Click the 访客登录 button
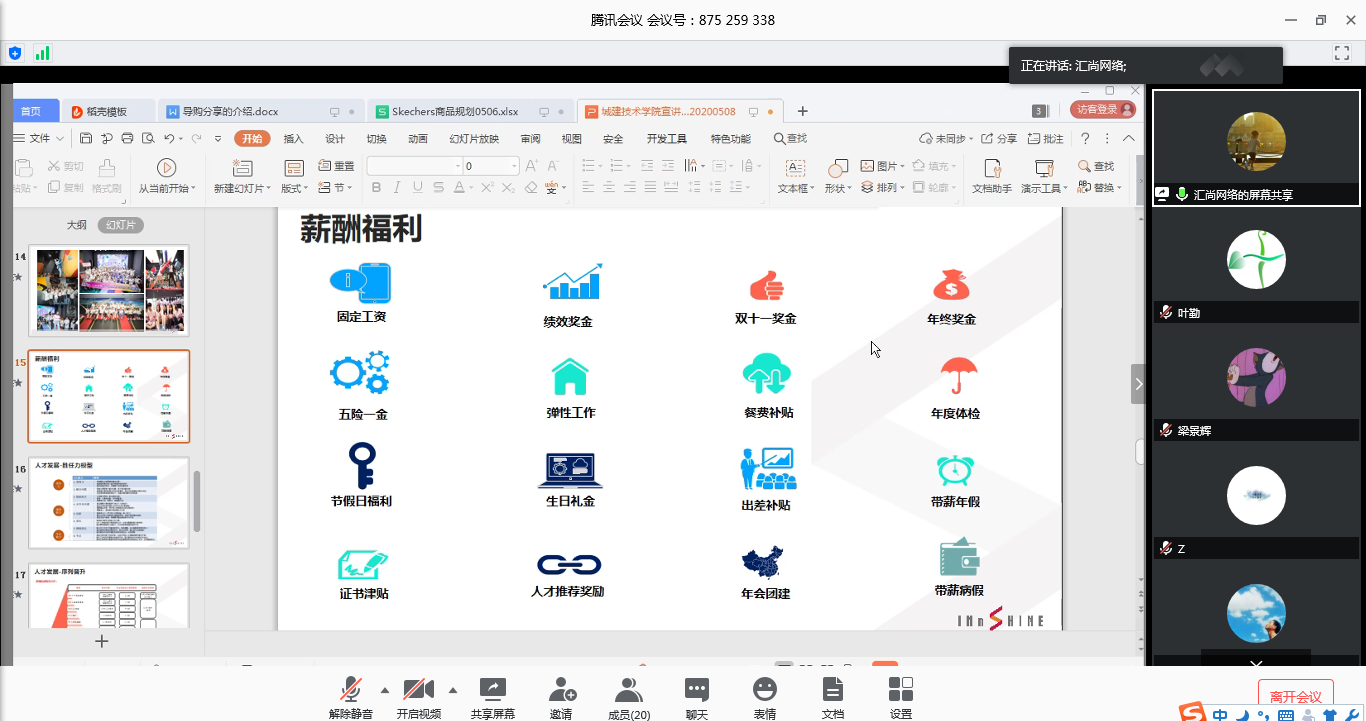Viewport: 1366px width, 721px height. tap(1102, 110)
